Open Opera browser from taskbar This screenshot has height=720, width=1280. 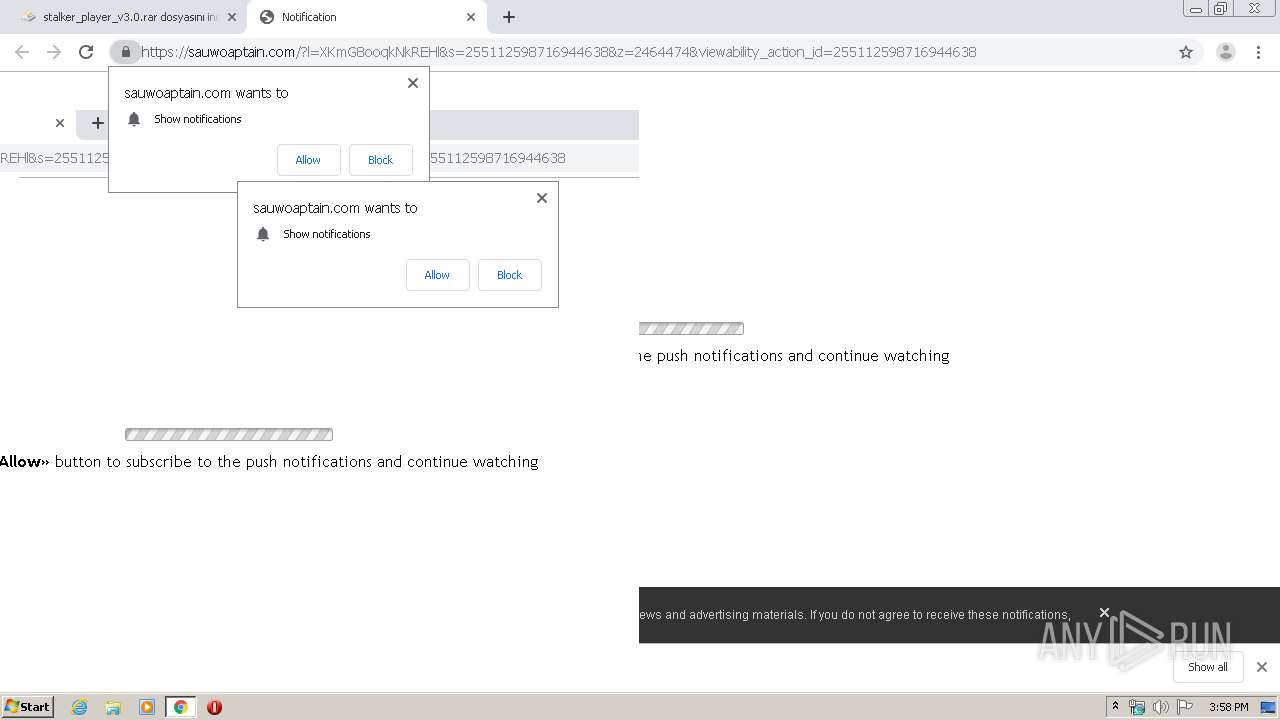[214, 707]
